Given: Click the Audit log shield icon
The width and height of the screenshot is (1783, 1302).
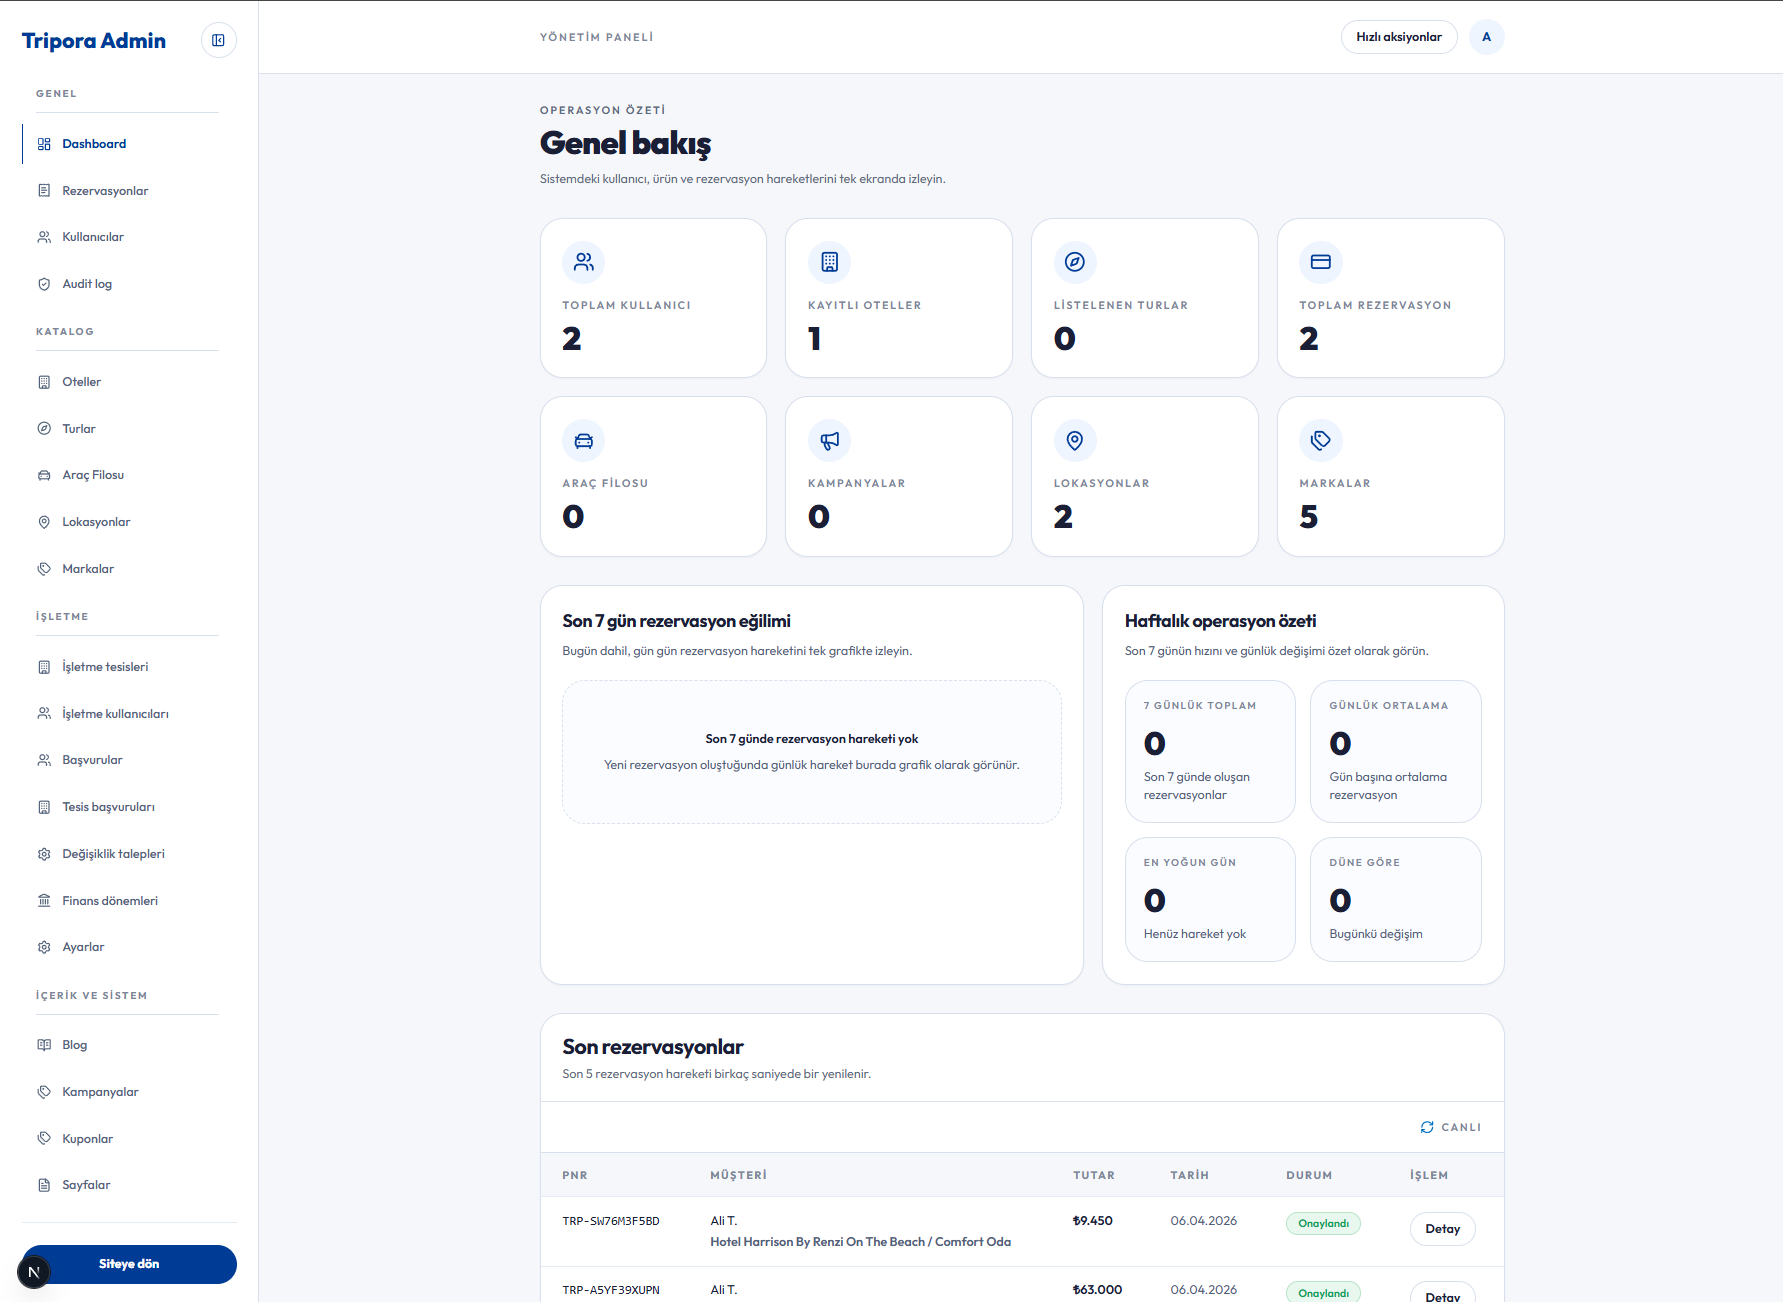Looking at the screenshot, I should [x=44, y=284].
